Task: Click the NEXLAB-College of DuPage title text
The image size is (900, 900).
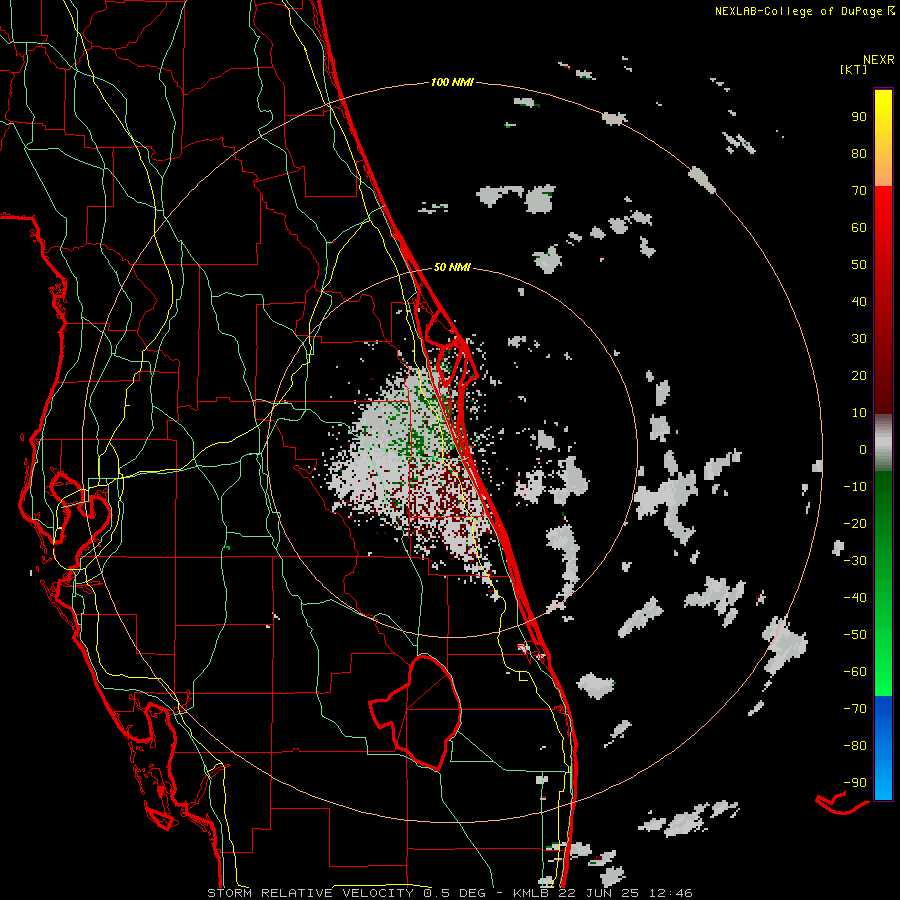Action: coord(800,11)
